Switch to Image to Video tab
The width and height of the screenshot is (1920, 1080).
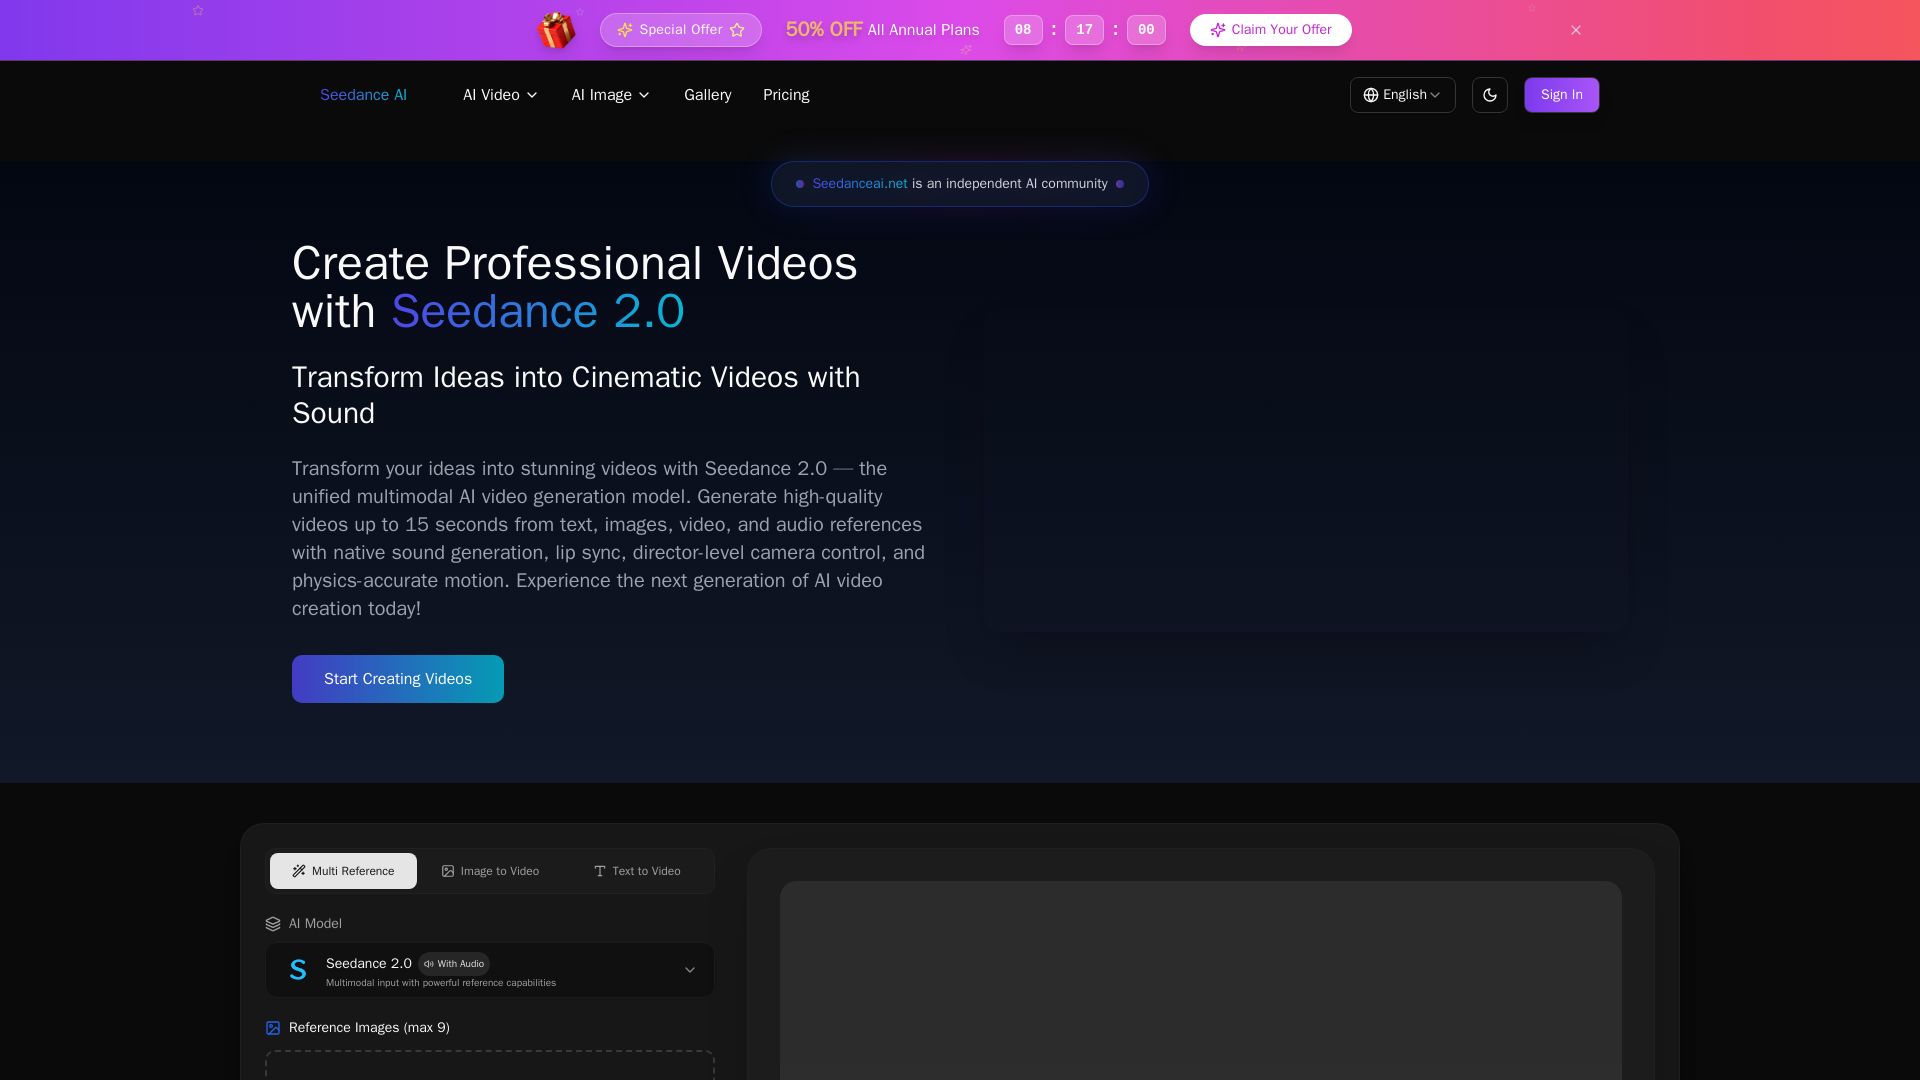(x=490, y=871)
